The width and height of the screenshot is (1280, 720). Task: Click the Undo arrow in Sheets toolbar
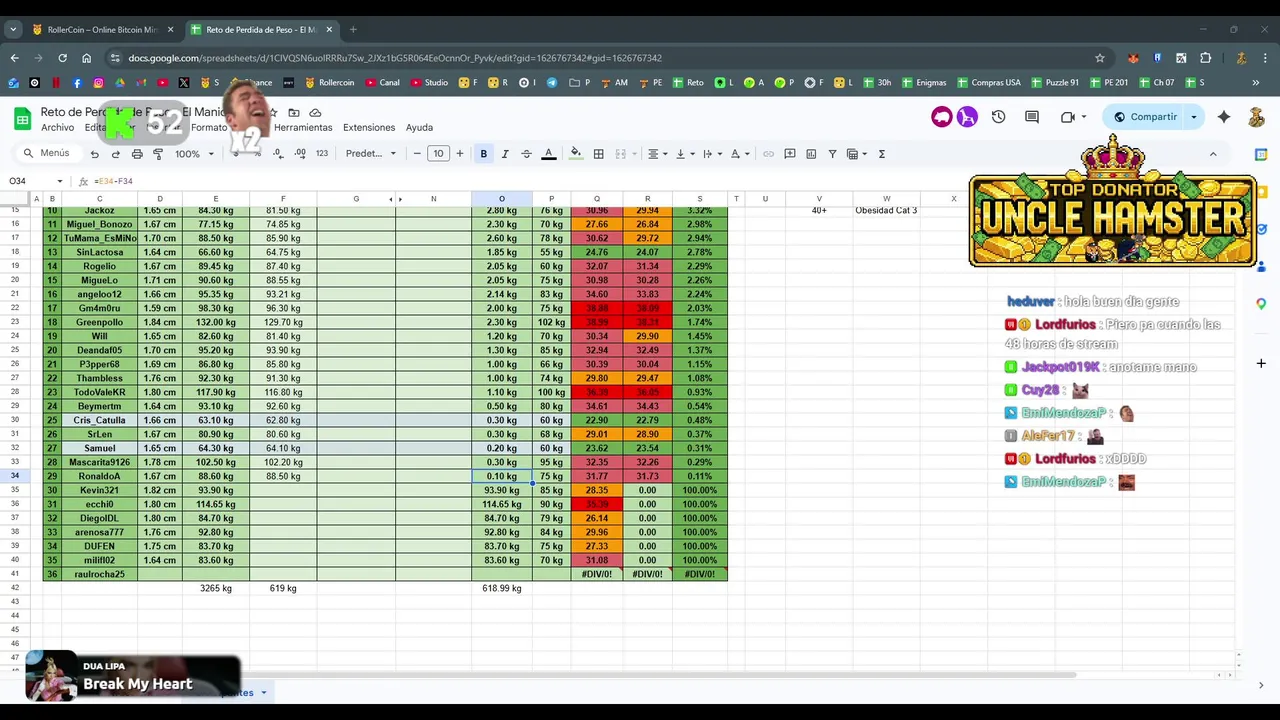tap(94, 154)
